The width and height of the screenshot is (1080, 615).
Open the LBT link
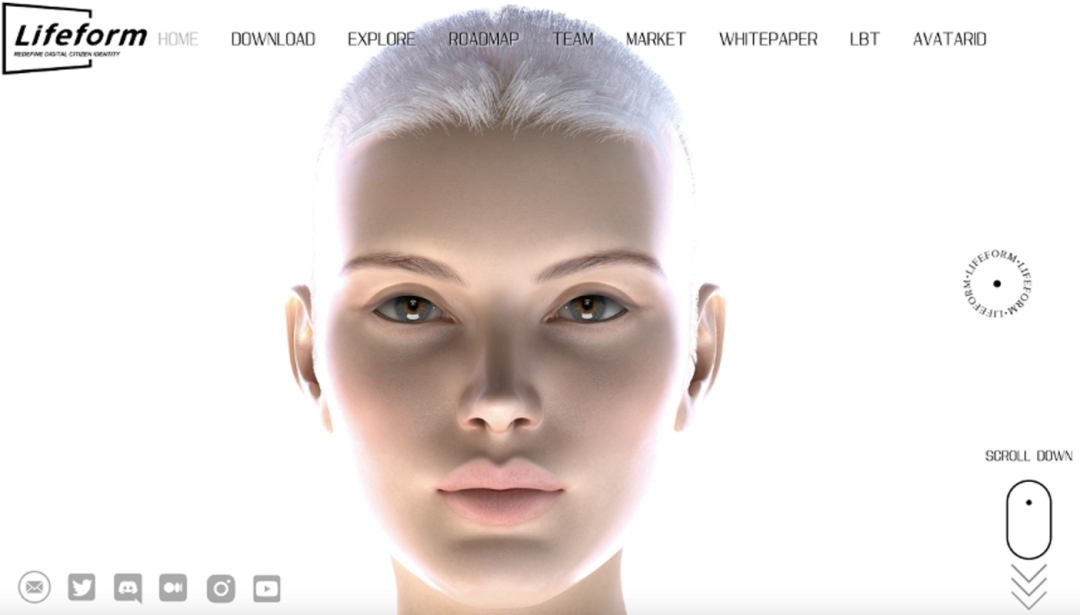(x=864, y=39)
